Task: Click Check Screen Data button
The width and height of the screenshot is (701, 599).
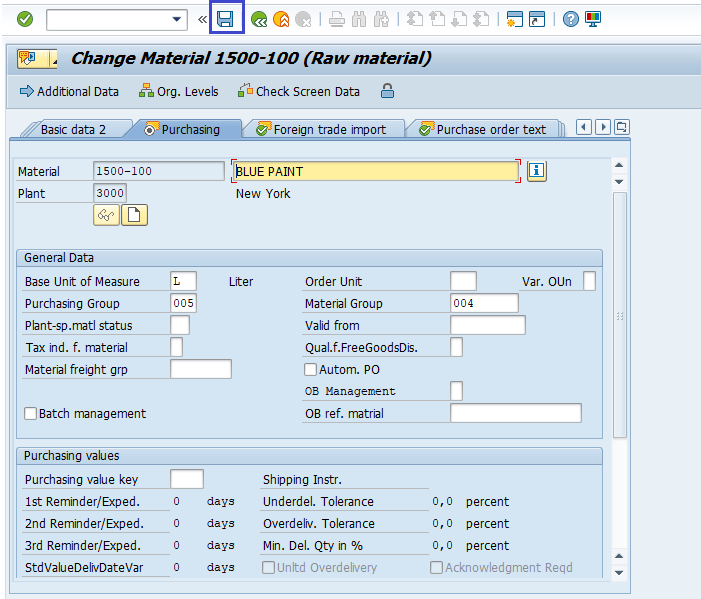Action: (299, 92)
